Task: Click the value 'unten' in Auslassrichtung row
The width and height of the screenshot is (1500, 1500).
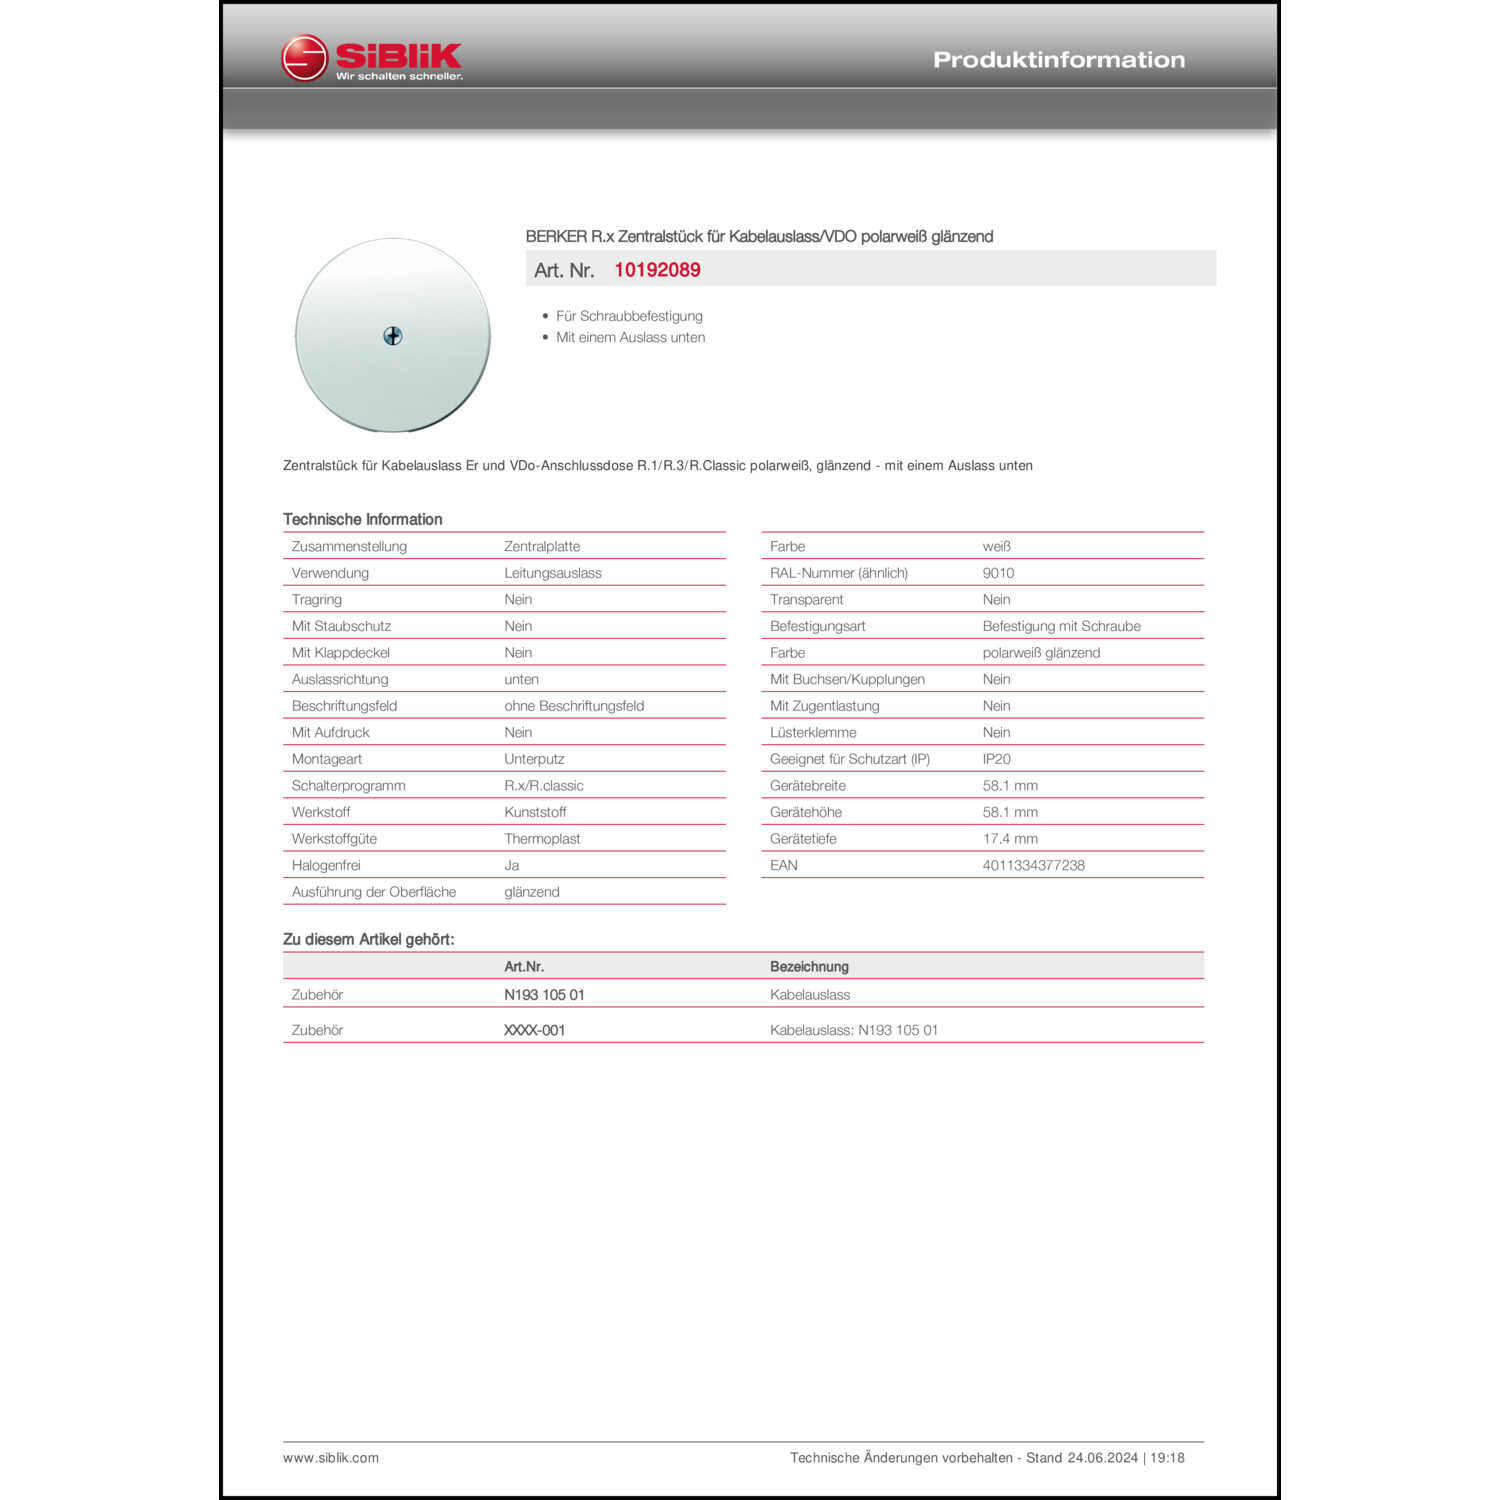Action: click(x=521, y=680)
